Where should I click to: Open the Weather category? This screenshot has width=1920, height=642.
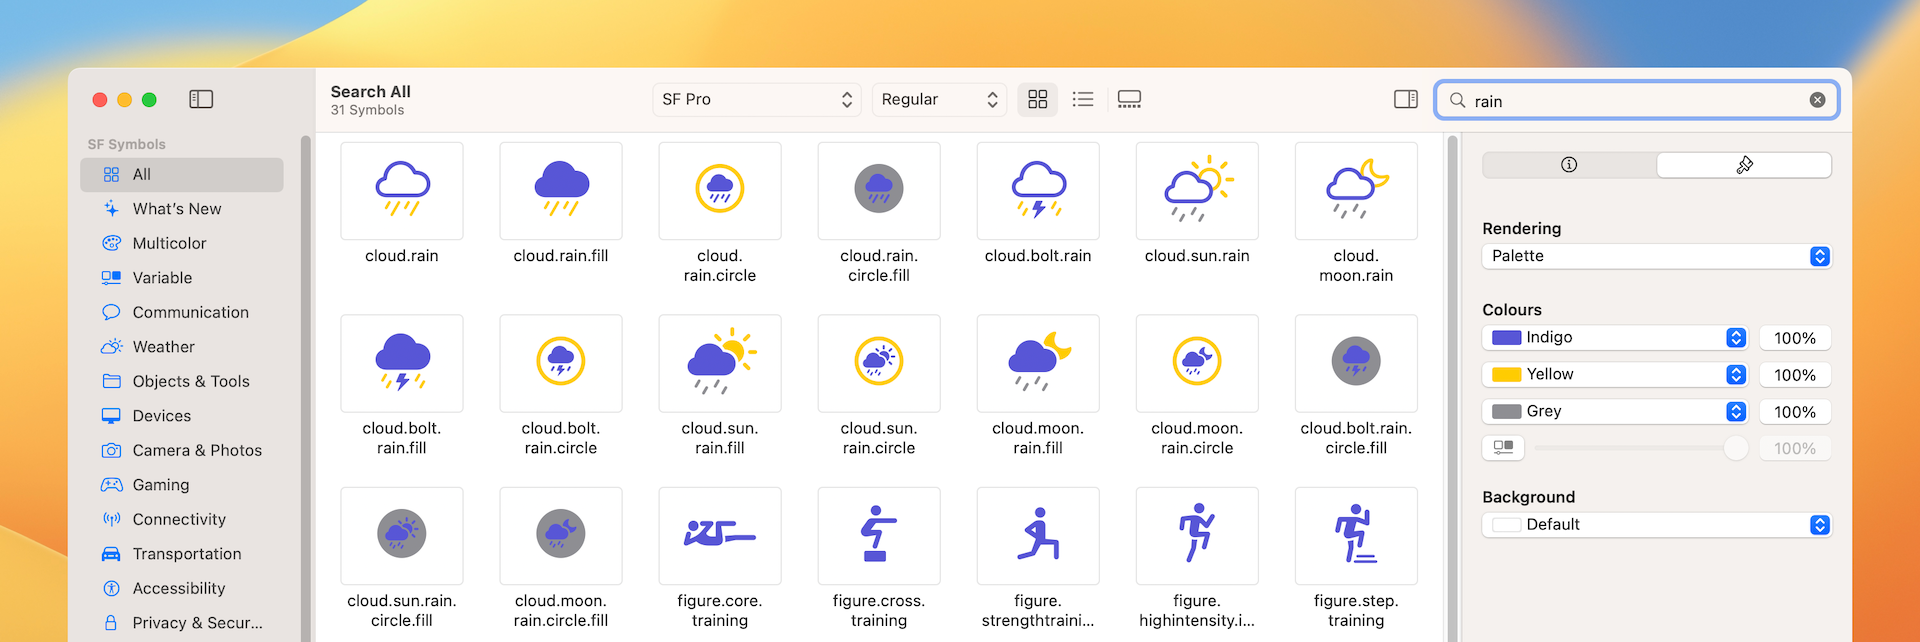164,347
